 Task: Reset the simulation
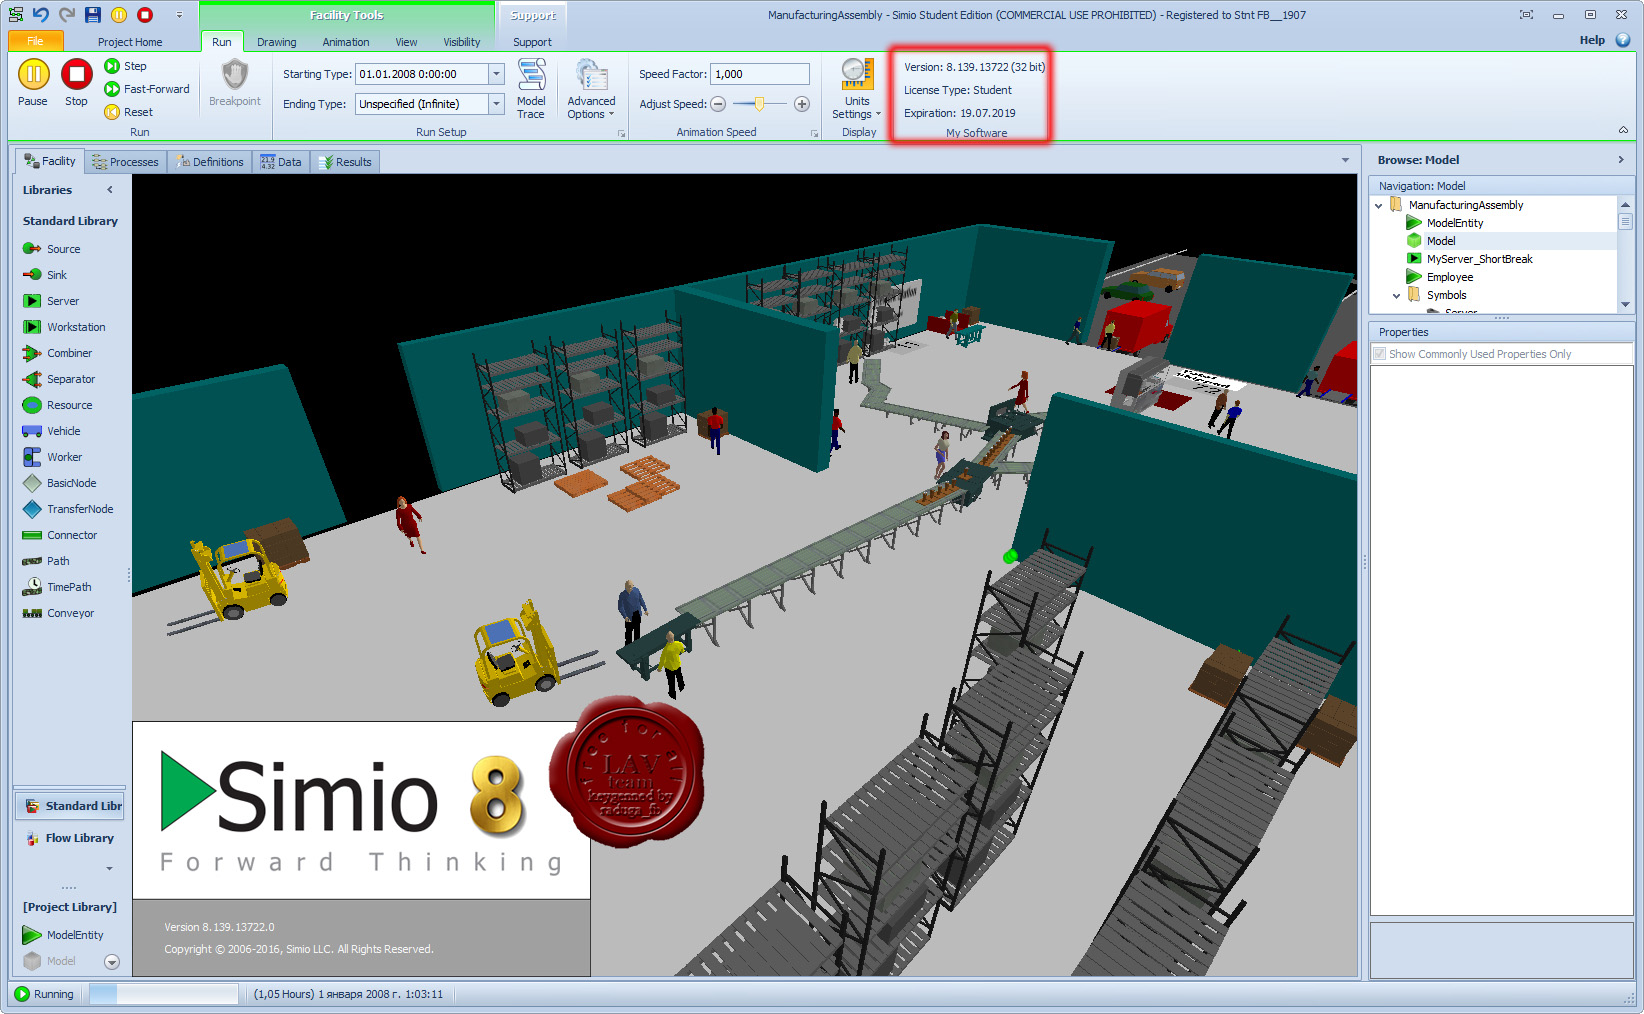click(x=129, y=112)
